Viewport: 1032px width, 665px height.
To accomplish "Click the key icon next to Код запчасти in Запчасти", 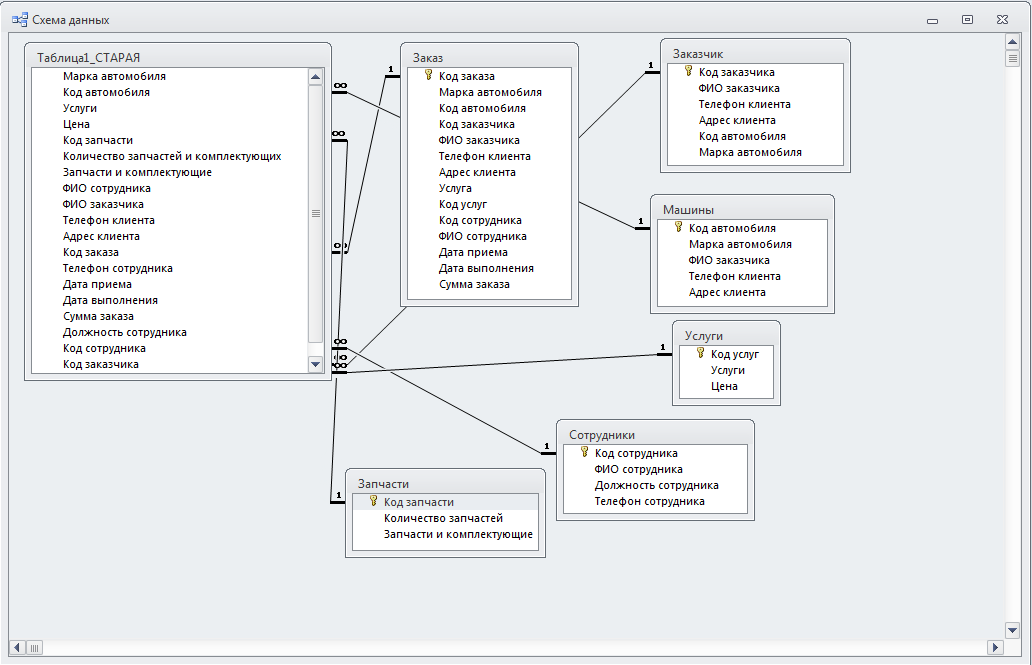I will (373, 501).
